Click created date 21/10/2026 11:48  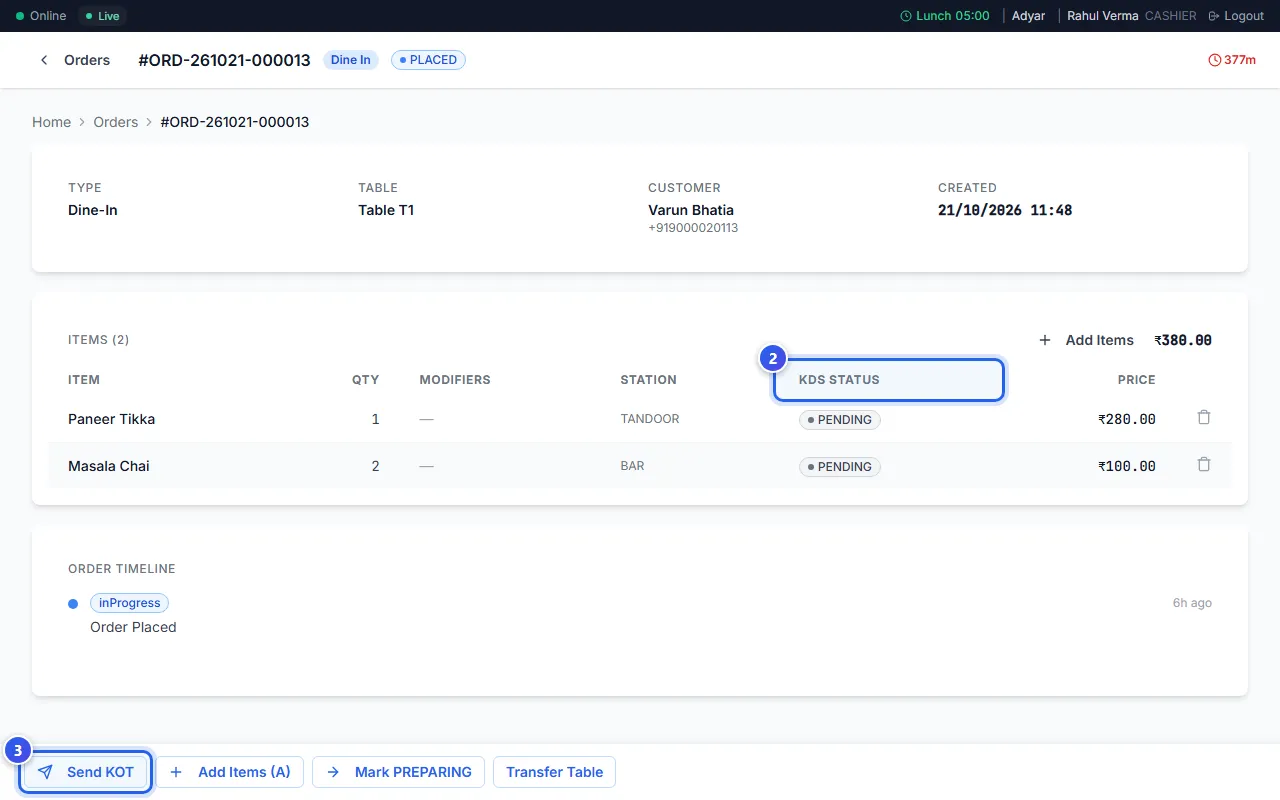pos(1005,210)
